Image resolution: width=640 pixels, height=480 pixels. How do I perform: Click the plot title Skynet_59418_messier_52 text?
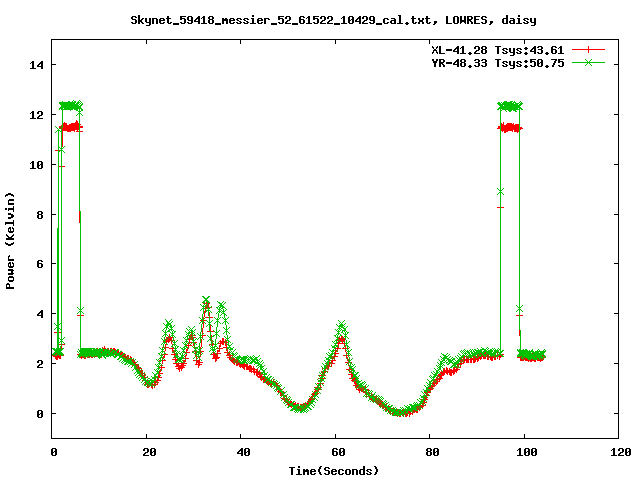pos(333,20)
